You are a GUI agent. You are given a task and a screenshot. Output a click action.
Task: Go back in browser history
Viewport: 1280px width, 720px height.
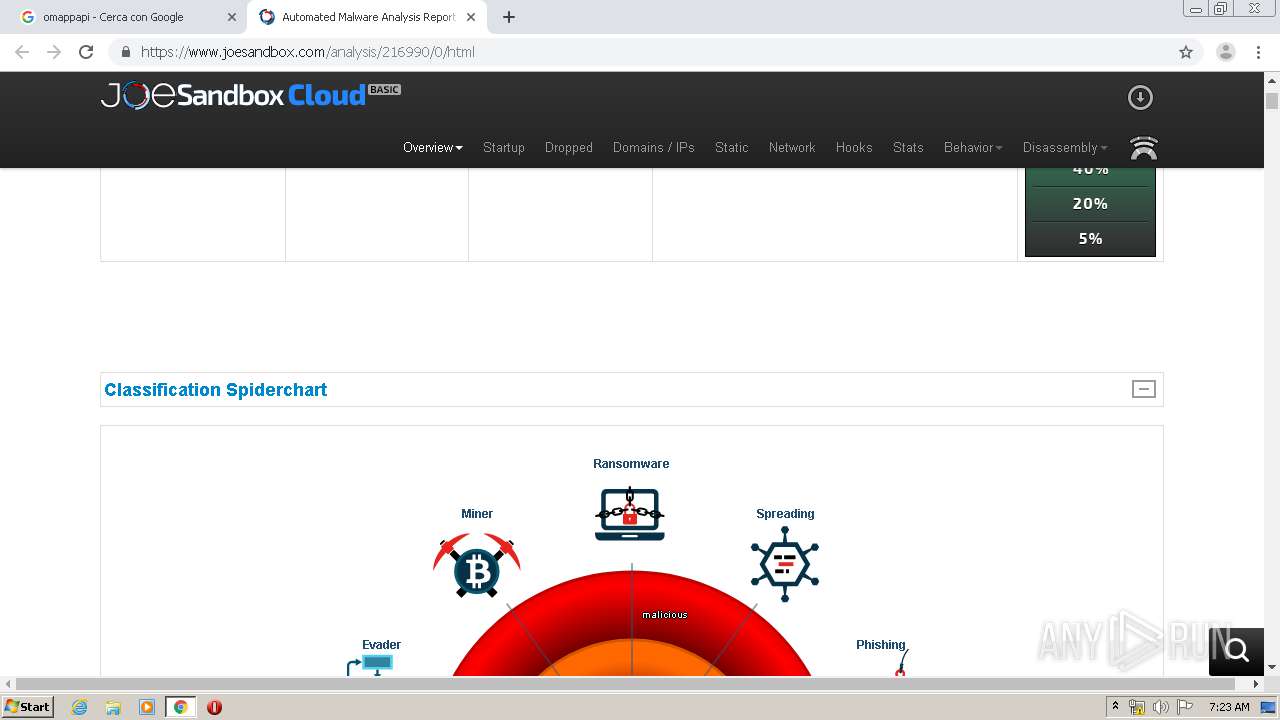22,52
